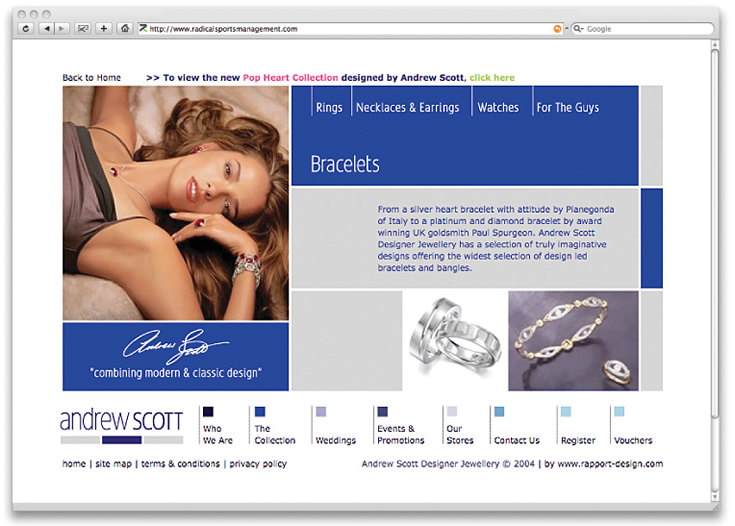Click Back to Home link
This screenshot has width=735, height=526.
pyautogui.click(x=91, y=78)
